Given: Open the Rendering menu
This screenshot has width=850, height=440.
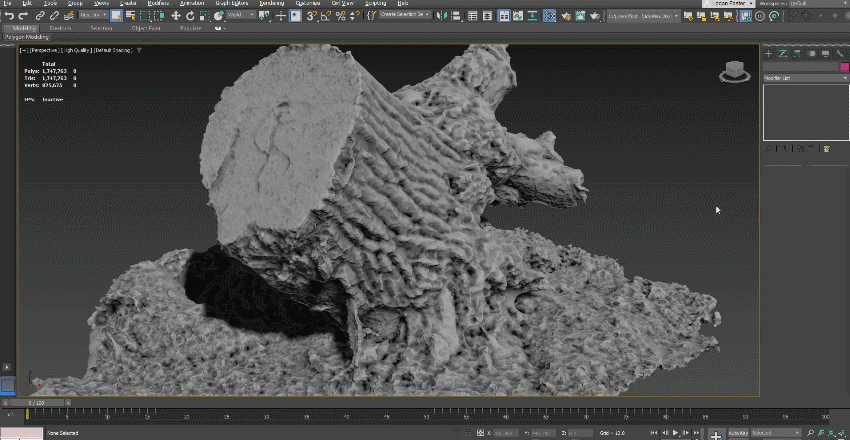Looking at the screenshot, I should [x=271, y=4].
